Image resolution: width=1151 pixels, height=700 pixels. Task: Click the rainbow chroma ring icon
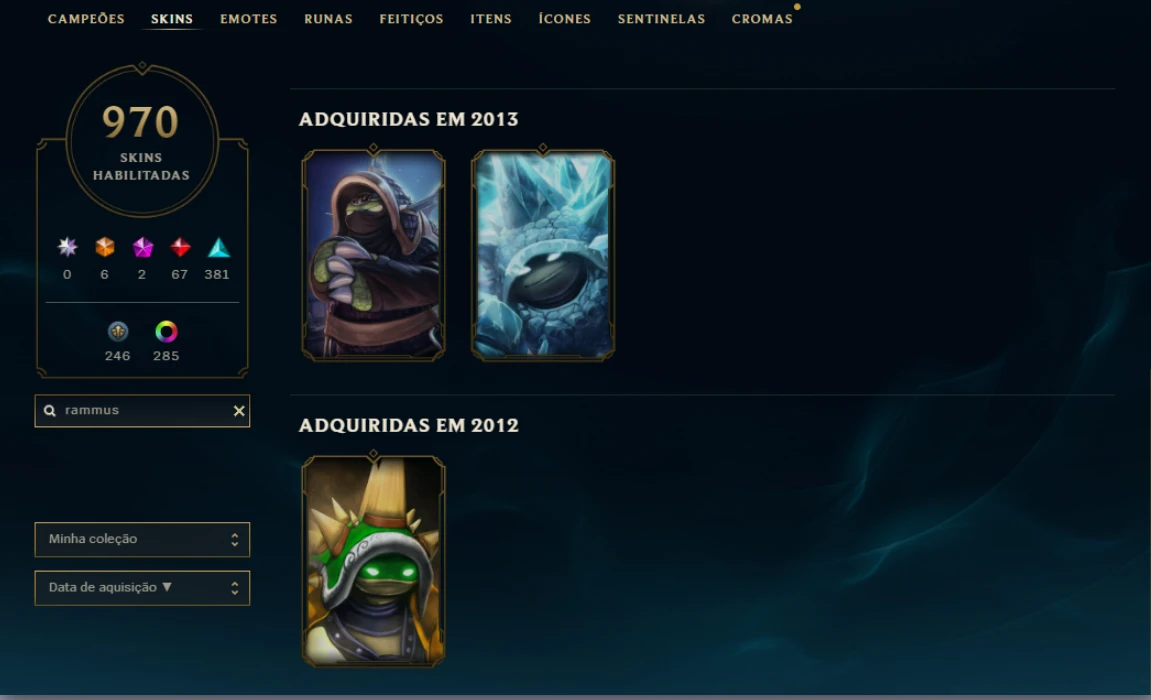point(167,332)
